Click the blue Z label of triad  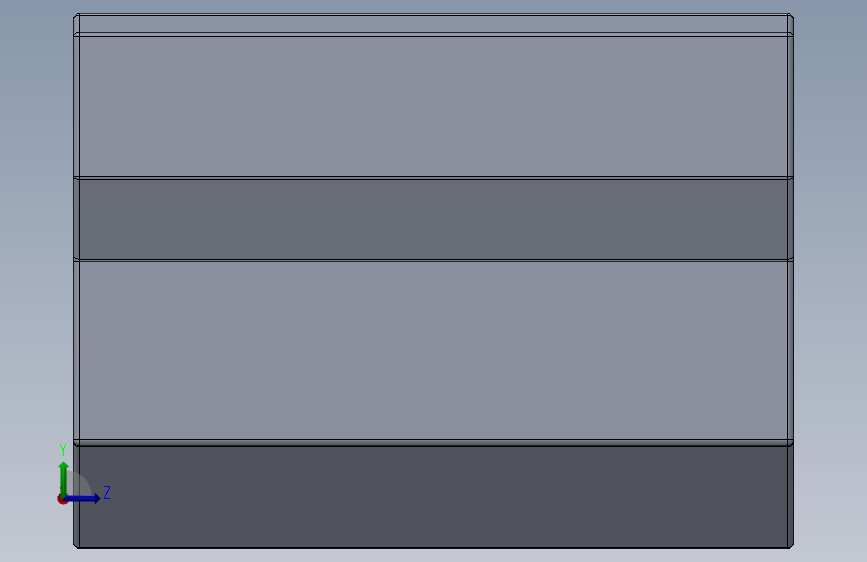[x=107, y=492]
